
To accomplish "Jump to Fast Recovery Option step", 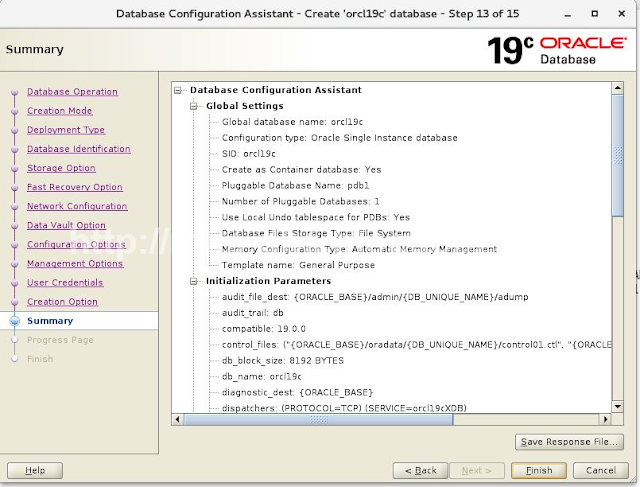I will coord(75,187).
